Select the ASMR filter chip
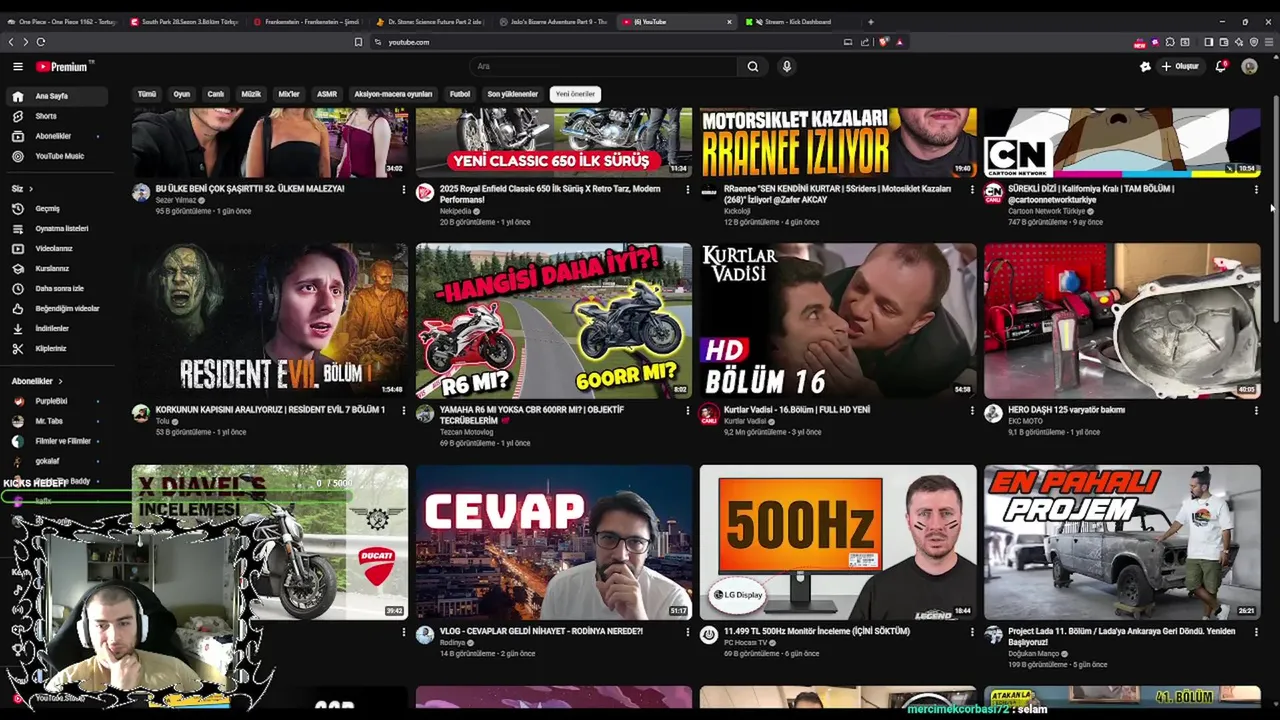The image size is (1280, 720). point(327,94)
